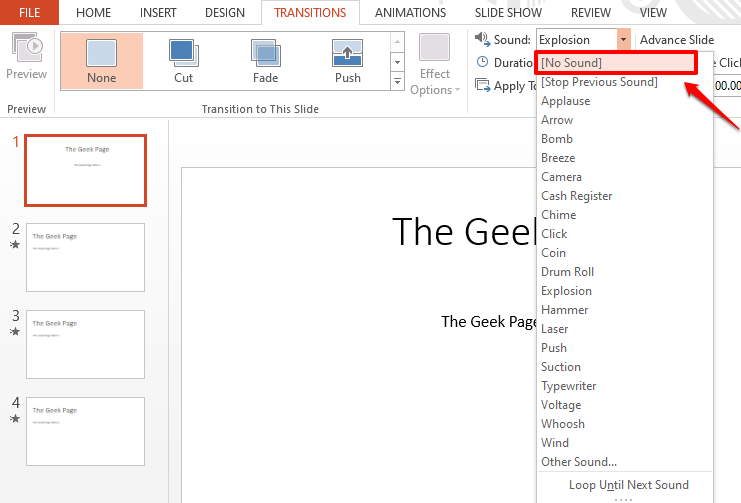Switch to the REVIEW tab
741x503 pixels.
click(591, 13)
